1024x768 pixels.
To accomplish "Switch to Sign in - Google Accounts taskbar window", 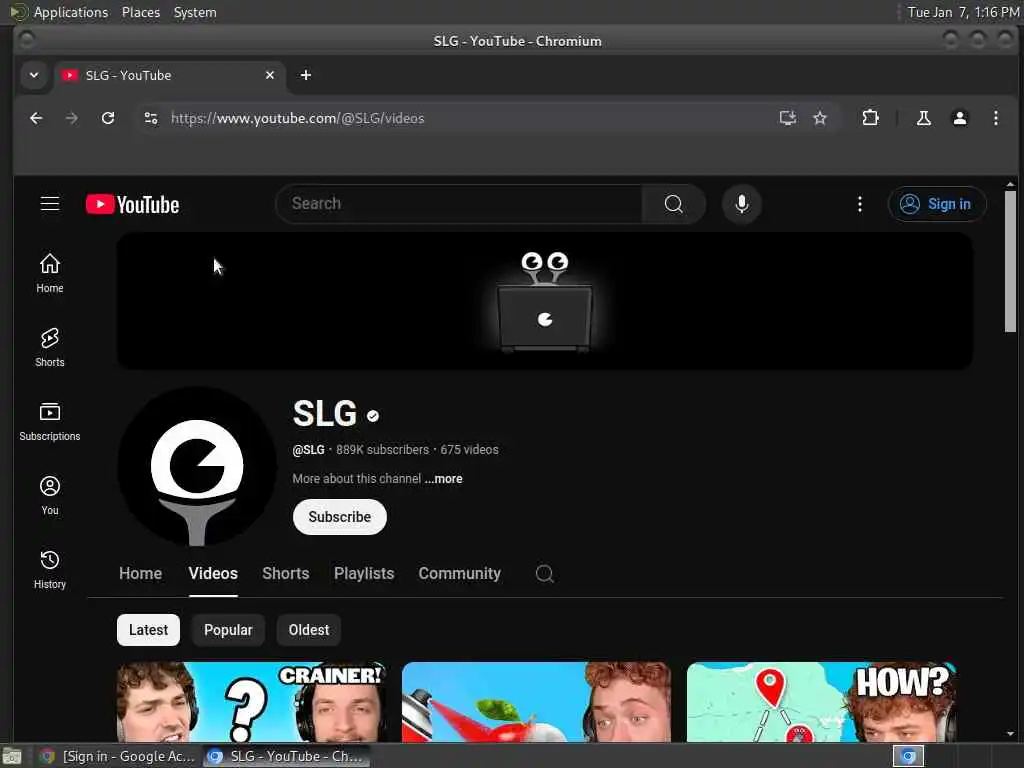I will (118, 756).
